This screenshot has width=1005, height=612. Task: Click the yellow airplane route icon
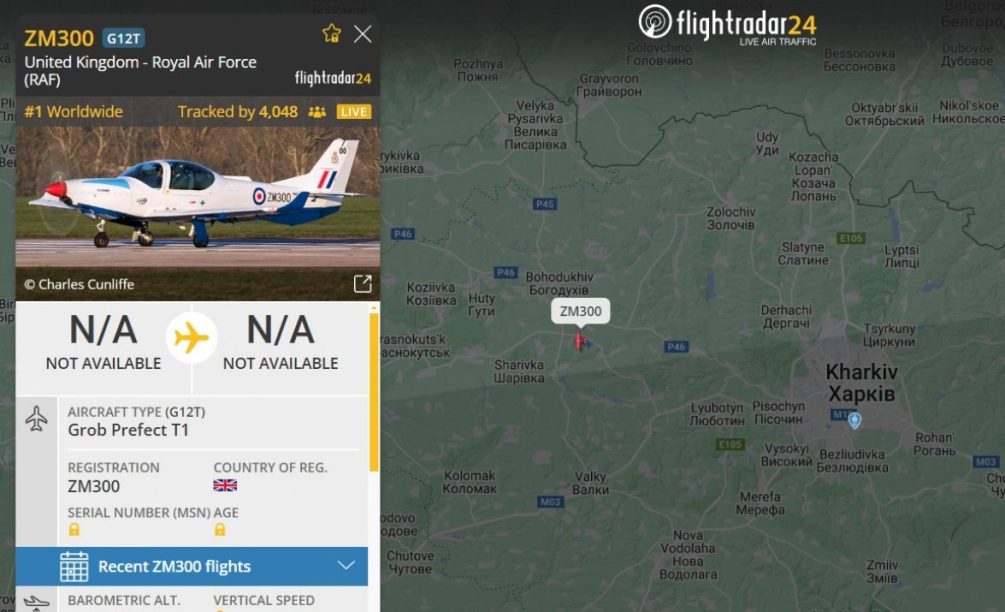191,338
